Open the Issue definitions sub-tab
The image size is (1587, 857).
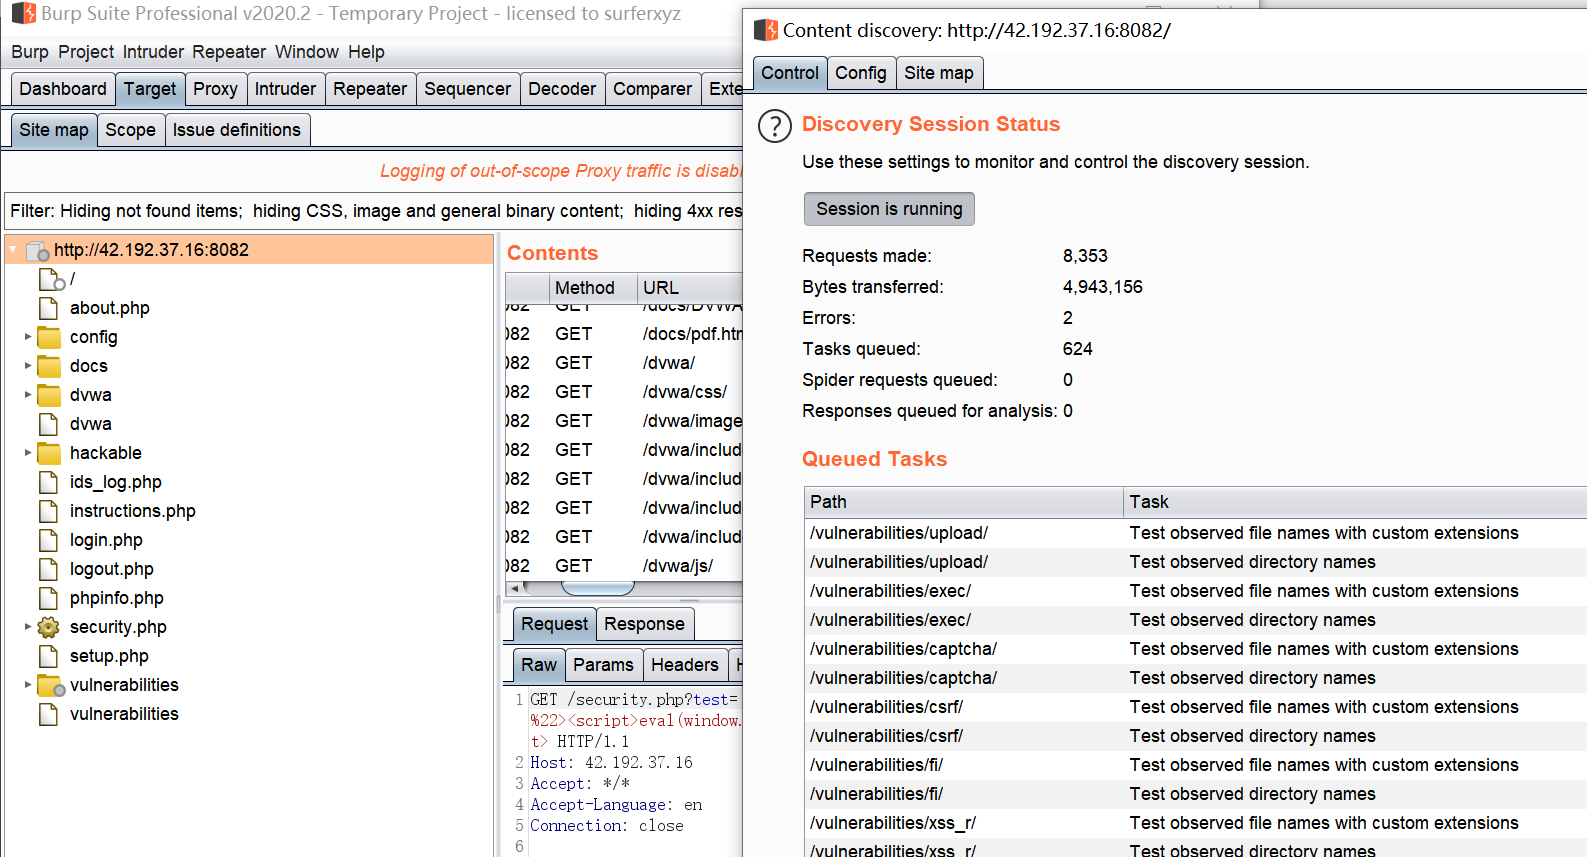[236, 130]
